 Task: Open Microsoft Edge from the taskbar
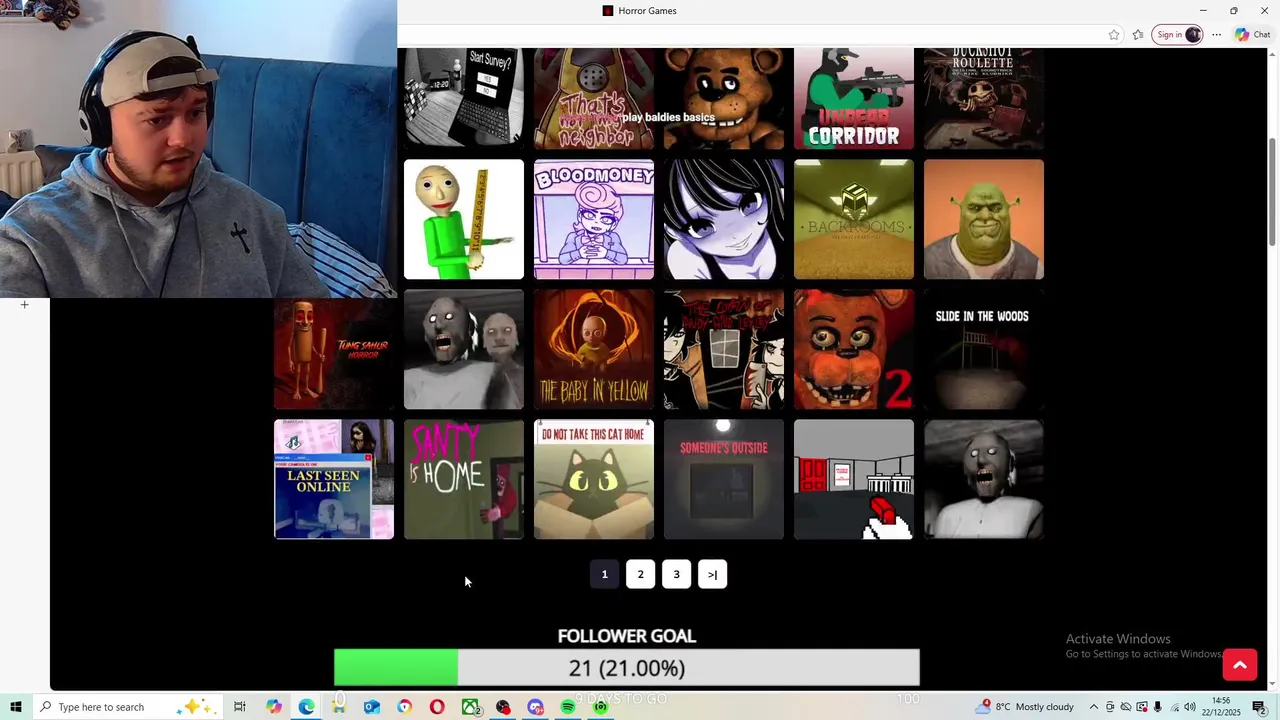306,707
